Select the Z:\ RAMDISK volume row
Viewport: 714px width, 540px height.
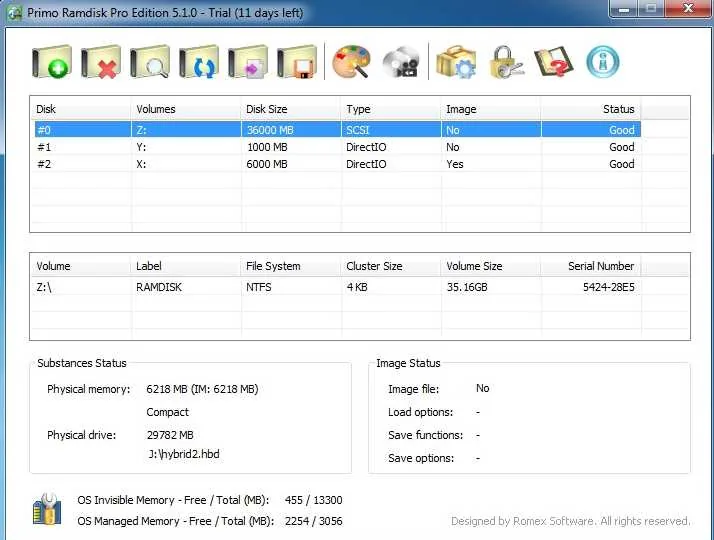point(338,287)
